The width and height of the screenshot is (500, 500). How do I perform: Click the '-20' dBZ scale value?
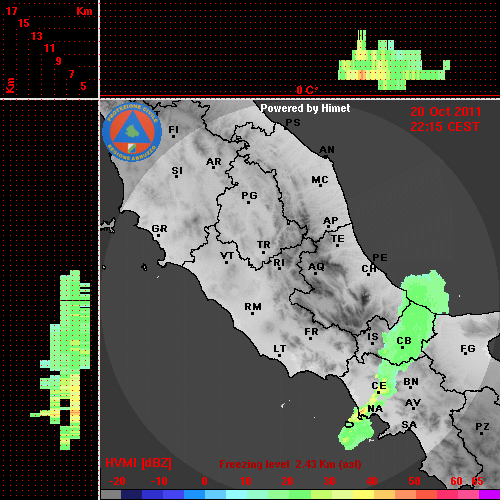[x=117, y=481]
